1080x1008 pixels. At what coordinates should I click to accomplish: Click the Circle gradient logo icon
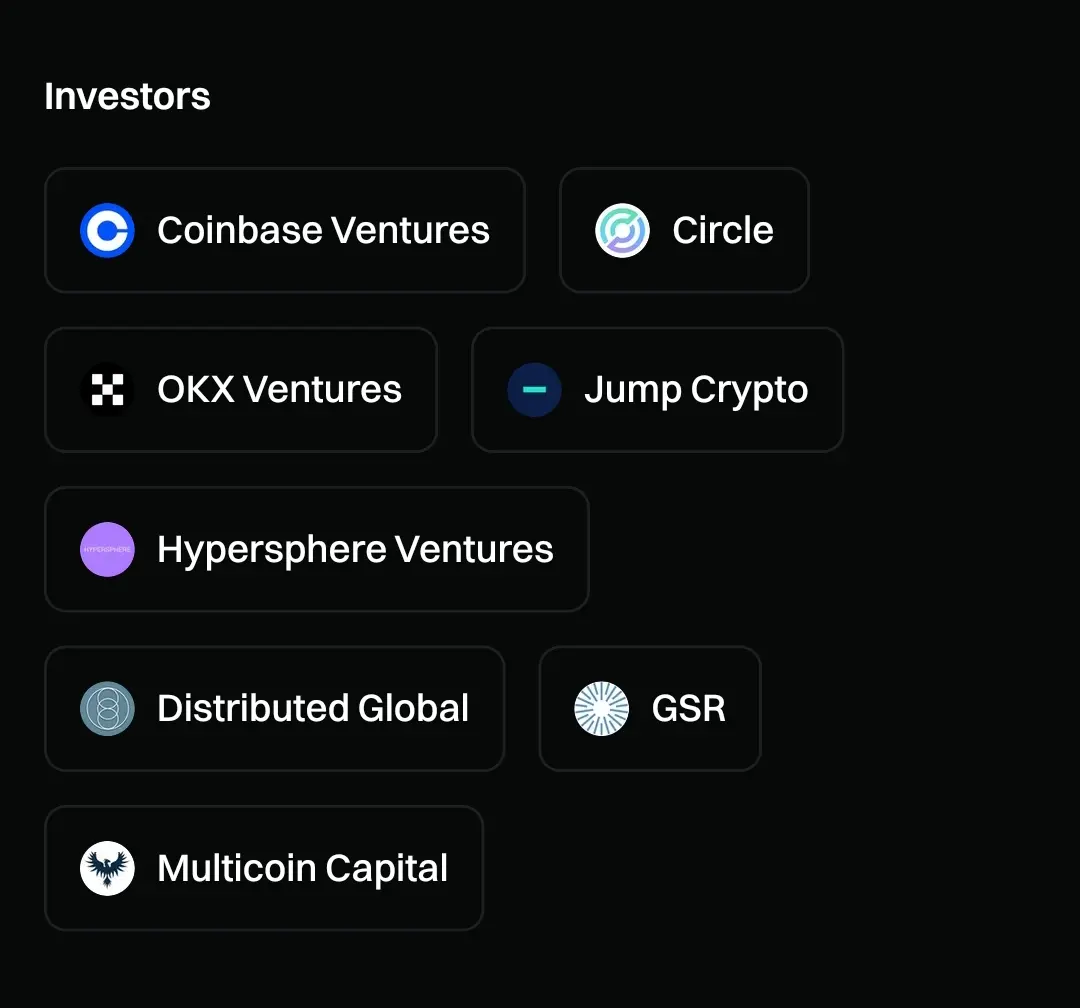point(622,230)
